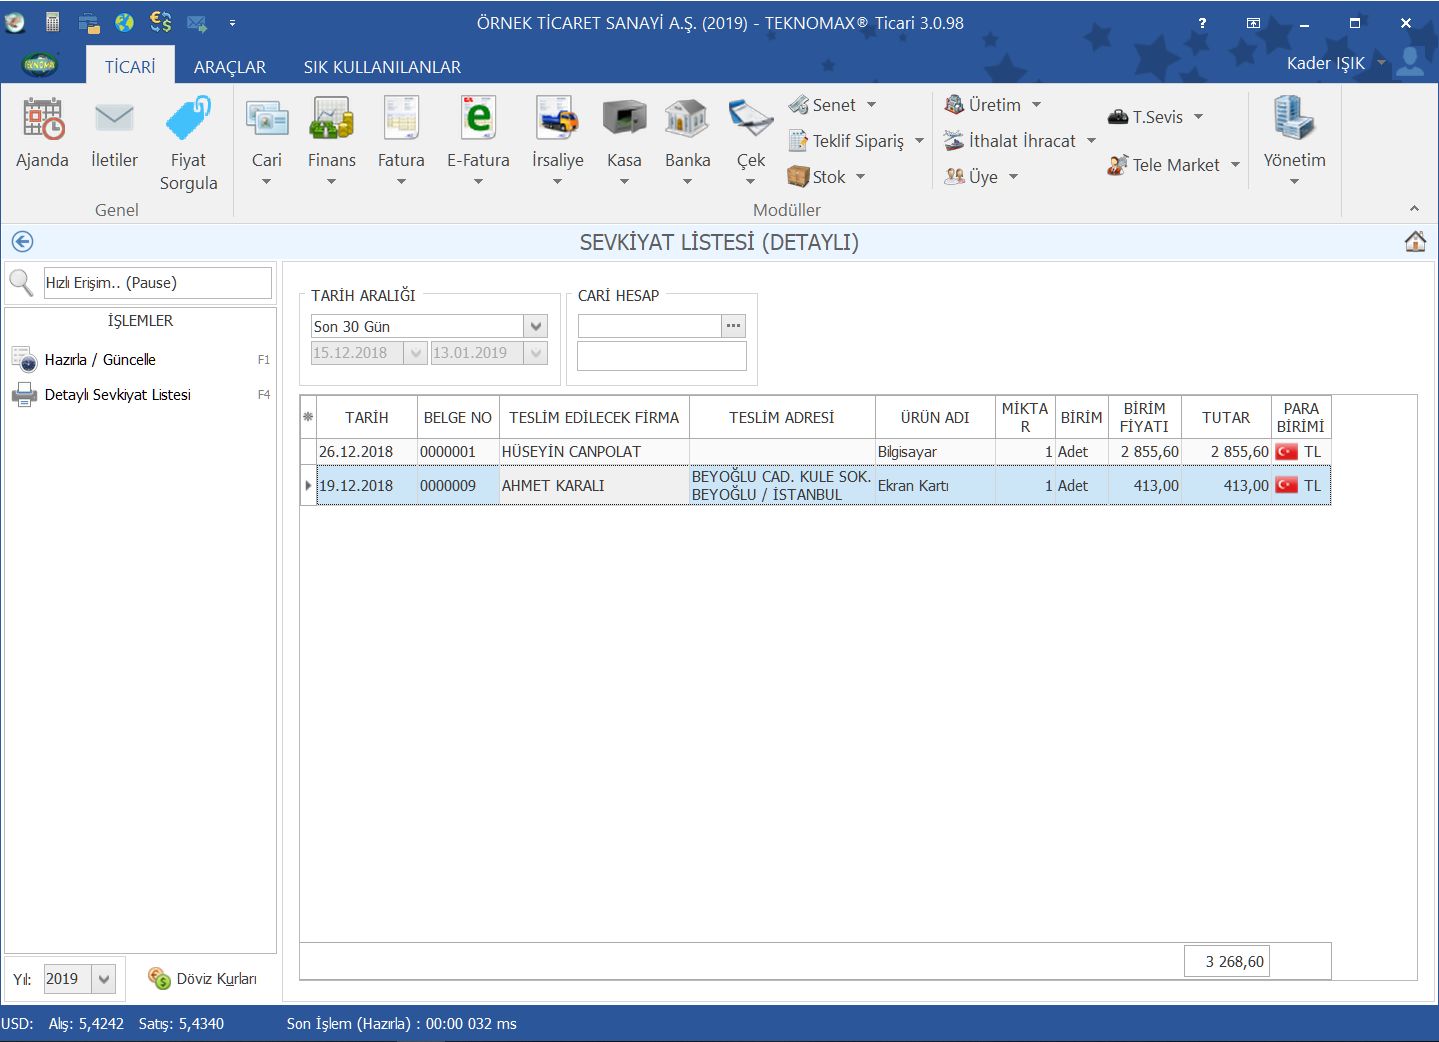Click the İrsaliye truck icon
The width and height of the screenshot is (1439, 1042).
click(557, 120)
